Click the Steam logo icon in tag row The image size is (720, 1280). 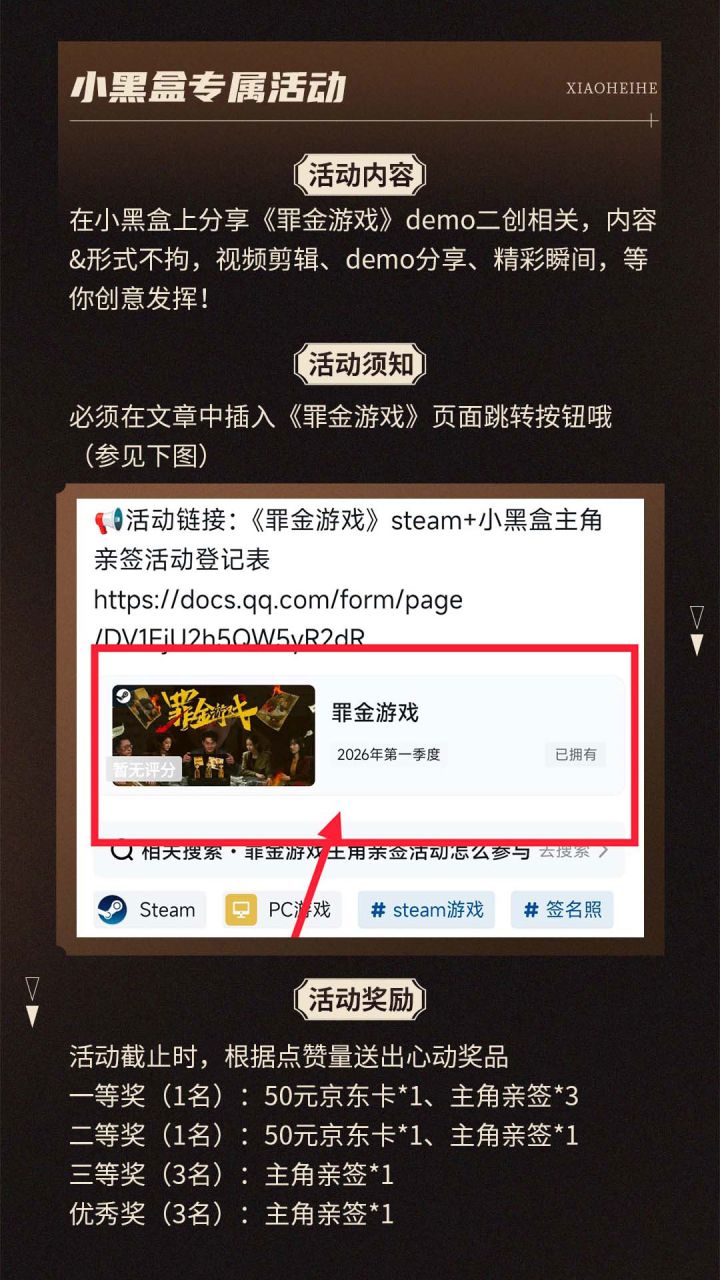[112, 910]
